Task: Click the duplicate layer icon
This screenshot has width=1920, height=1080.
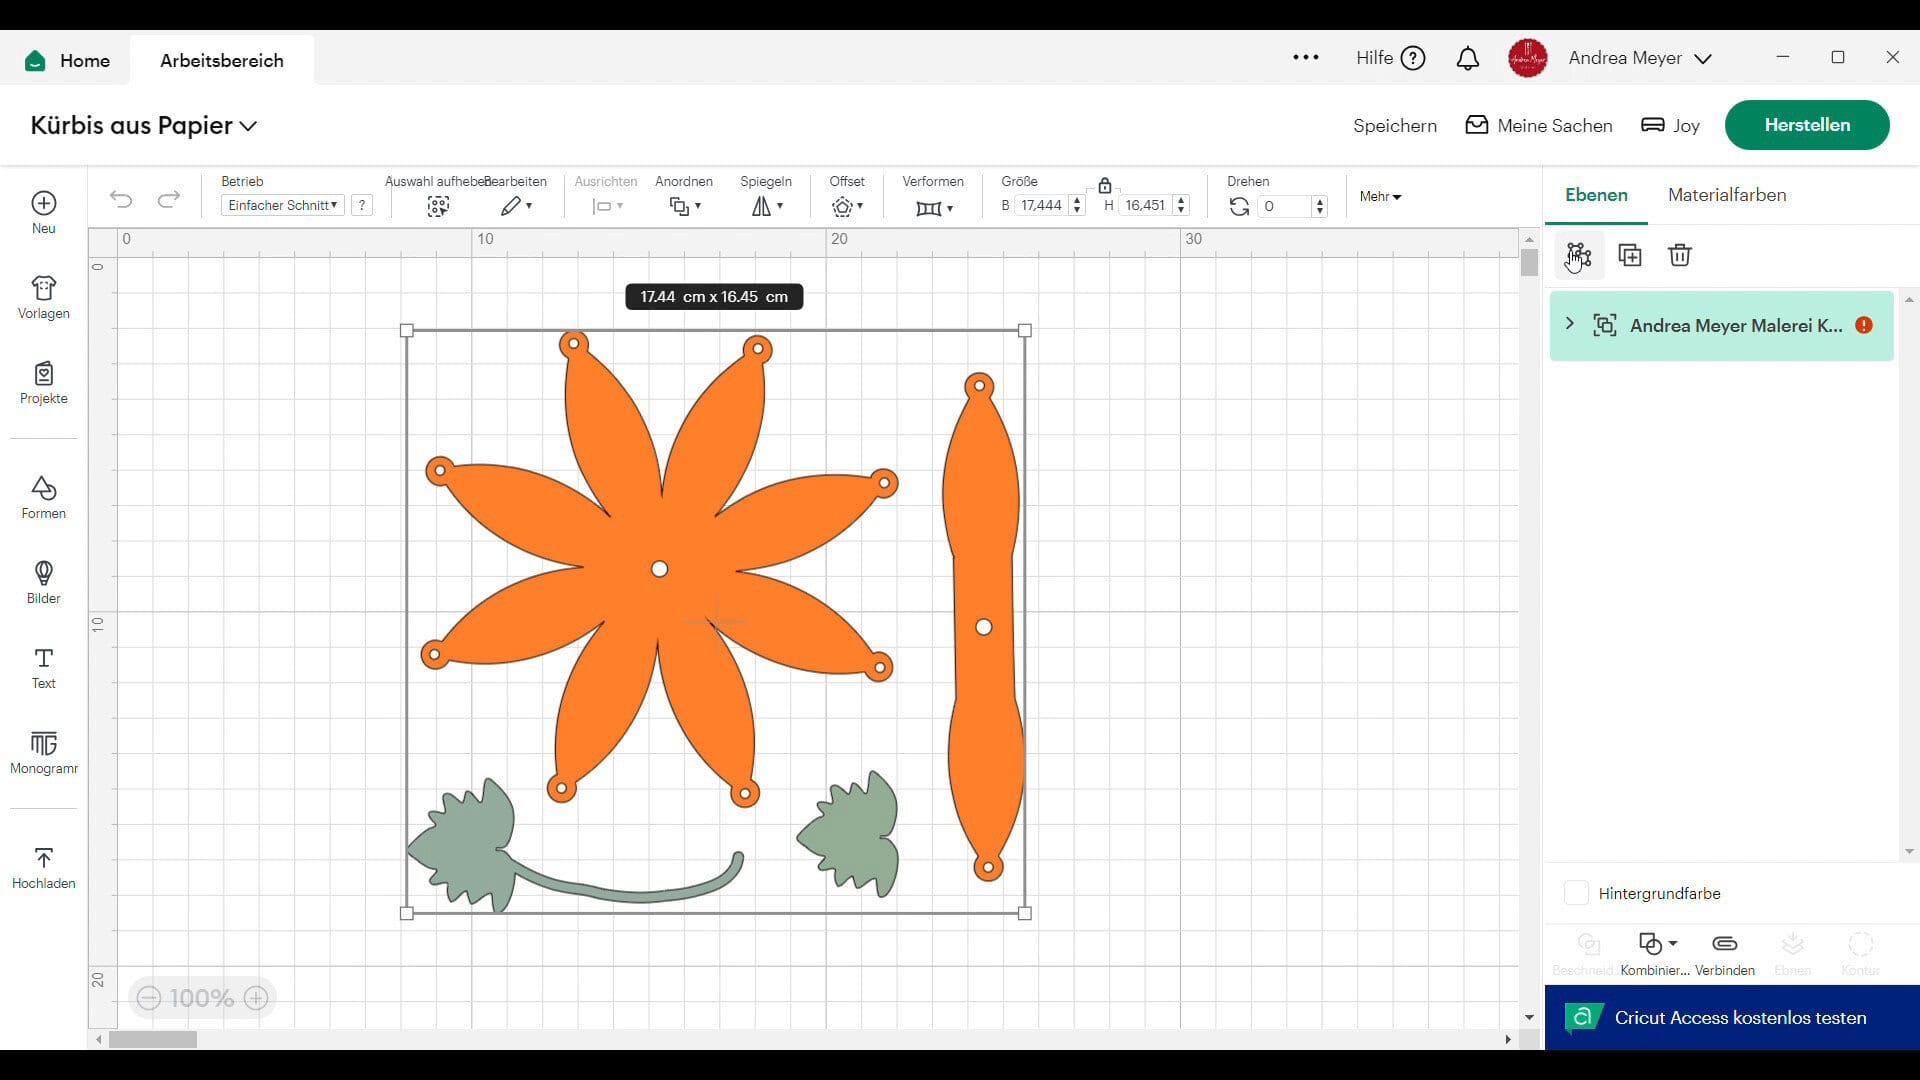Action: pyautogui.click(x=1629, y=255)
